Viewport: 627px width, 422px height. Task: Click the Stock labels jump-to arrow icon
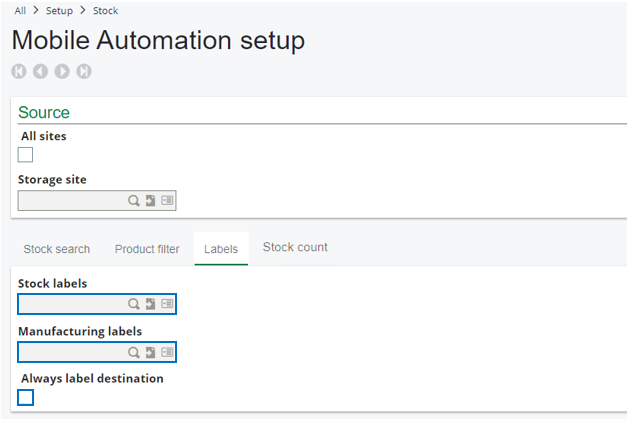(x=150, y=304)
